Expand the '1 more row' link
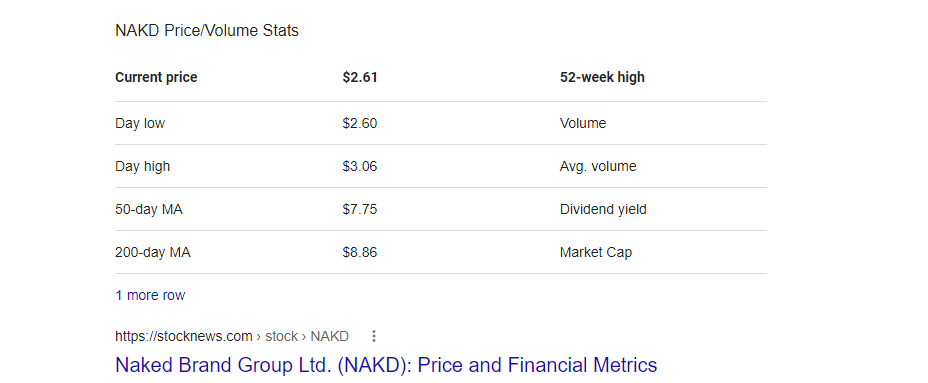Viewport: 928px width, 383px height. tap(150, 295)
